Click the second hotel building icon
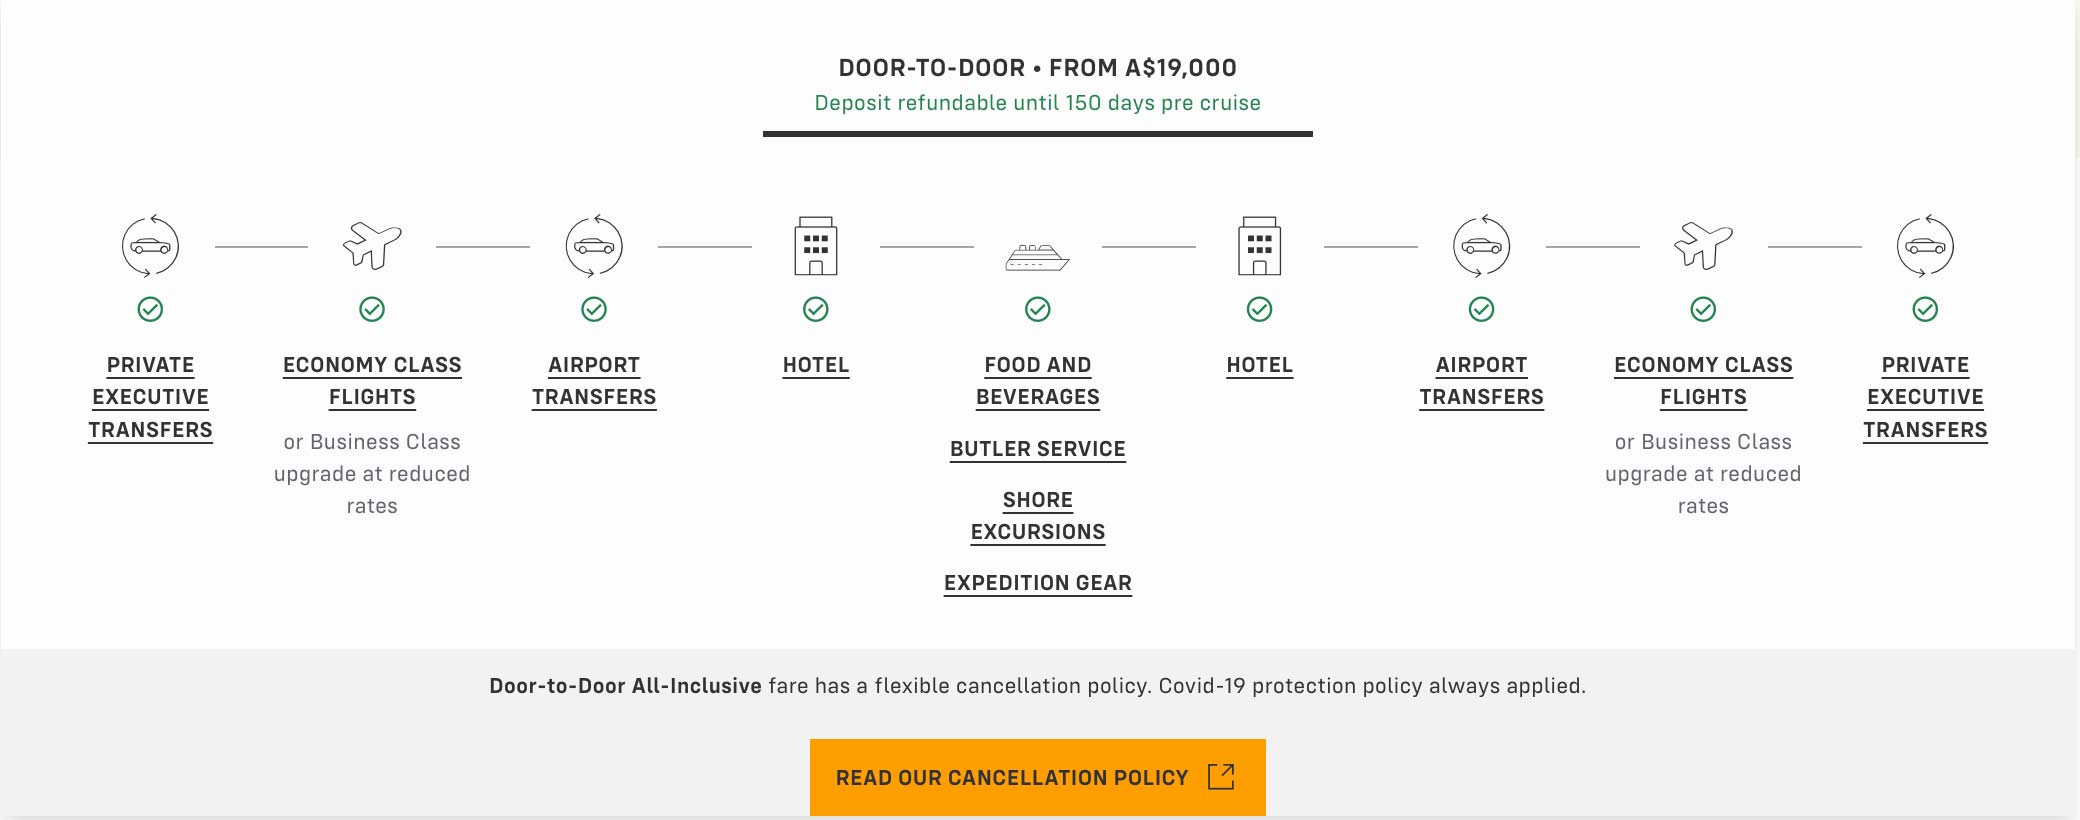 1260,243
